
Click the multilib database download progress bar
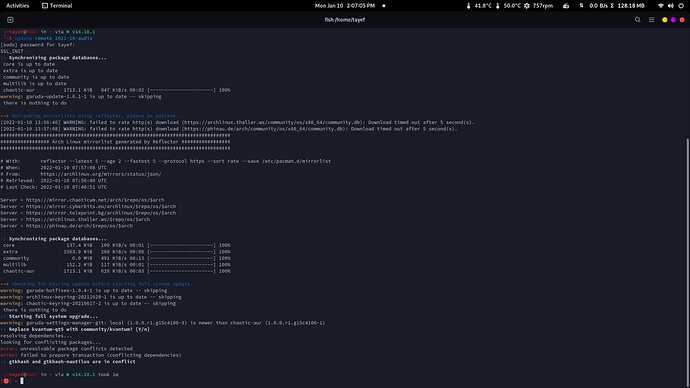click(x=181, y=265)
